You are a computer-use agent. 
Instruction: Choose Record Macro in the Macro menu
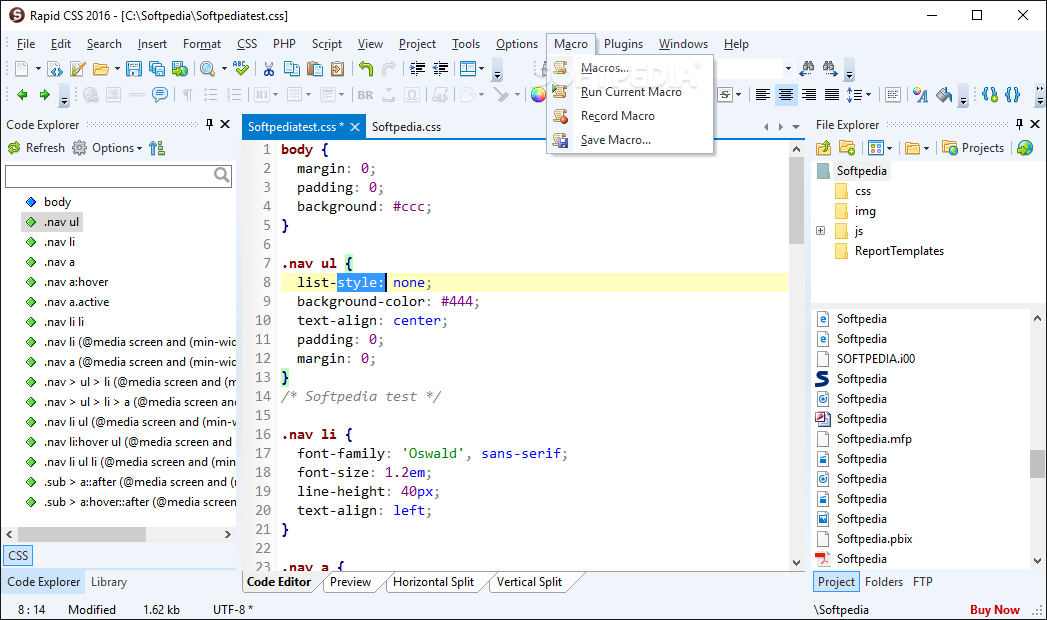click(x=630, y=116)
